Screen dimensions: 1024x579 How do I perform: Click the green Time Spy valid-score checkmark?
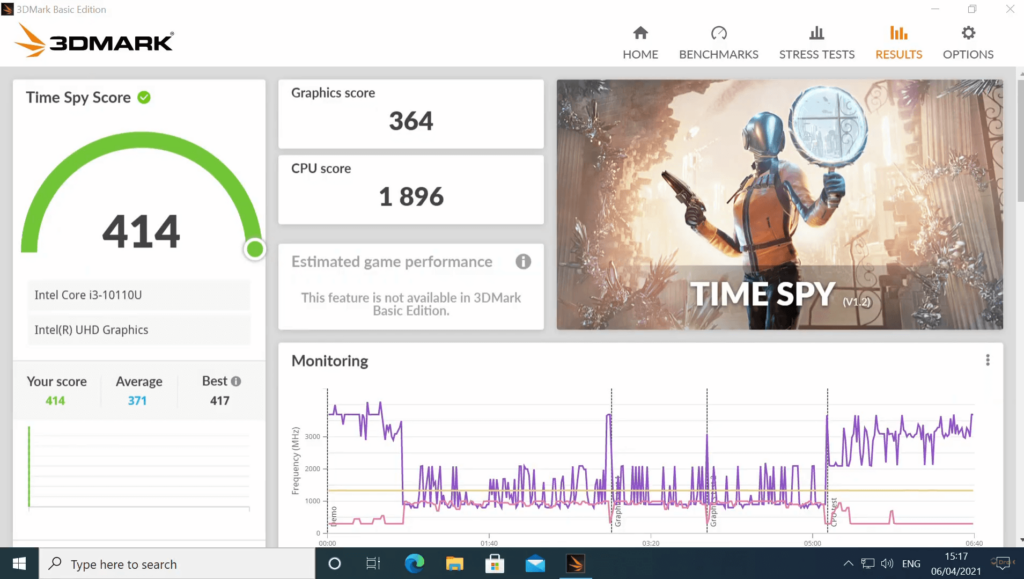pyautogui.click(x=144, y=97)
